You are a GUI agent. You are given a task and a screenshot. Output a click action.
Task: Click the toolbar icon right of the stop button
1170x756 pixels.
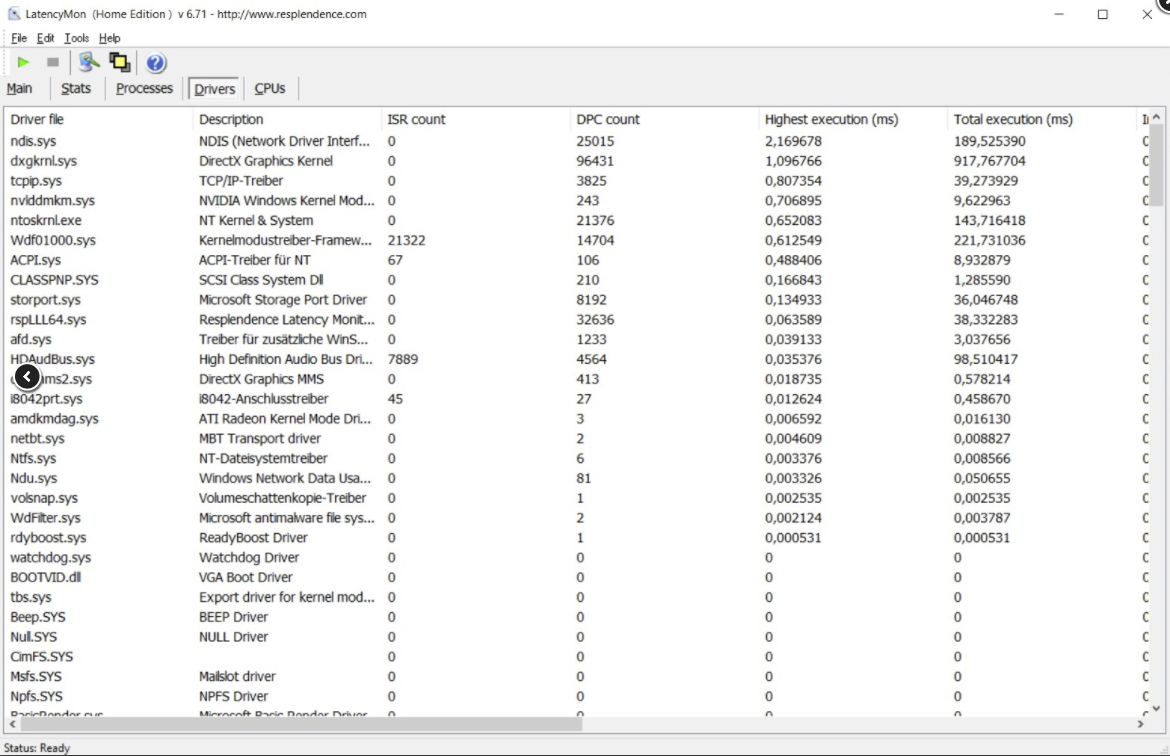(88, 63)
